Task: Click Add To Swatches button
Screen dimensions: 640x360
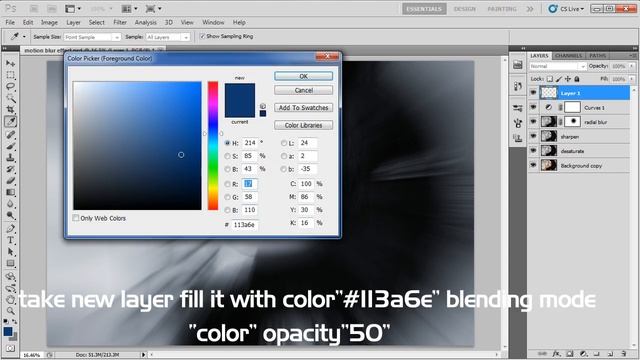Action: (x=303, y=108)
